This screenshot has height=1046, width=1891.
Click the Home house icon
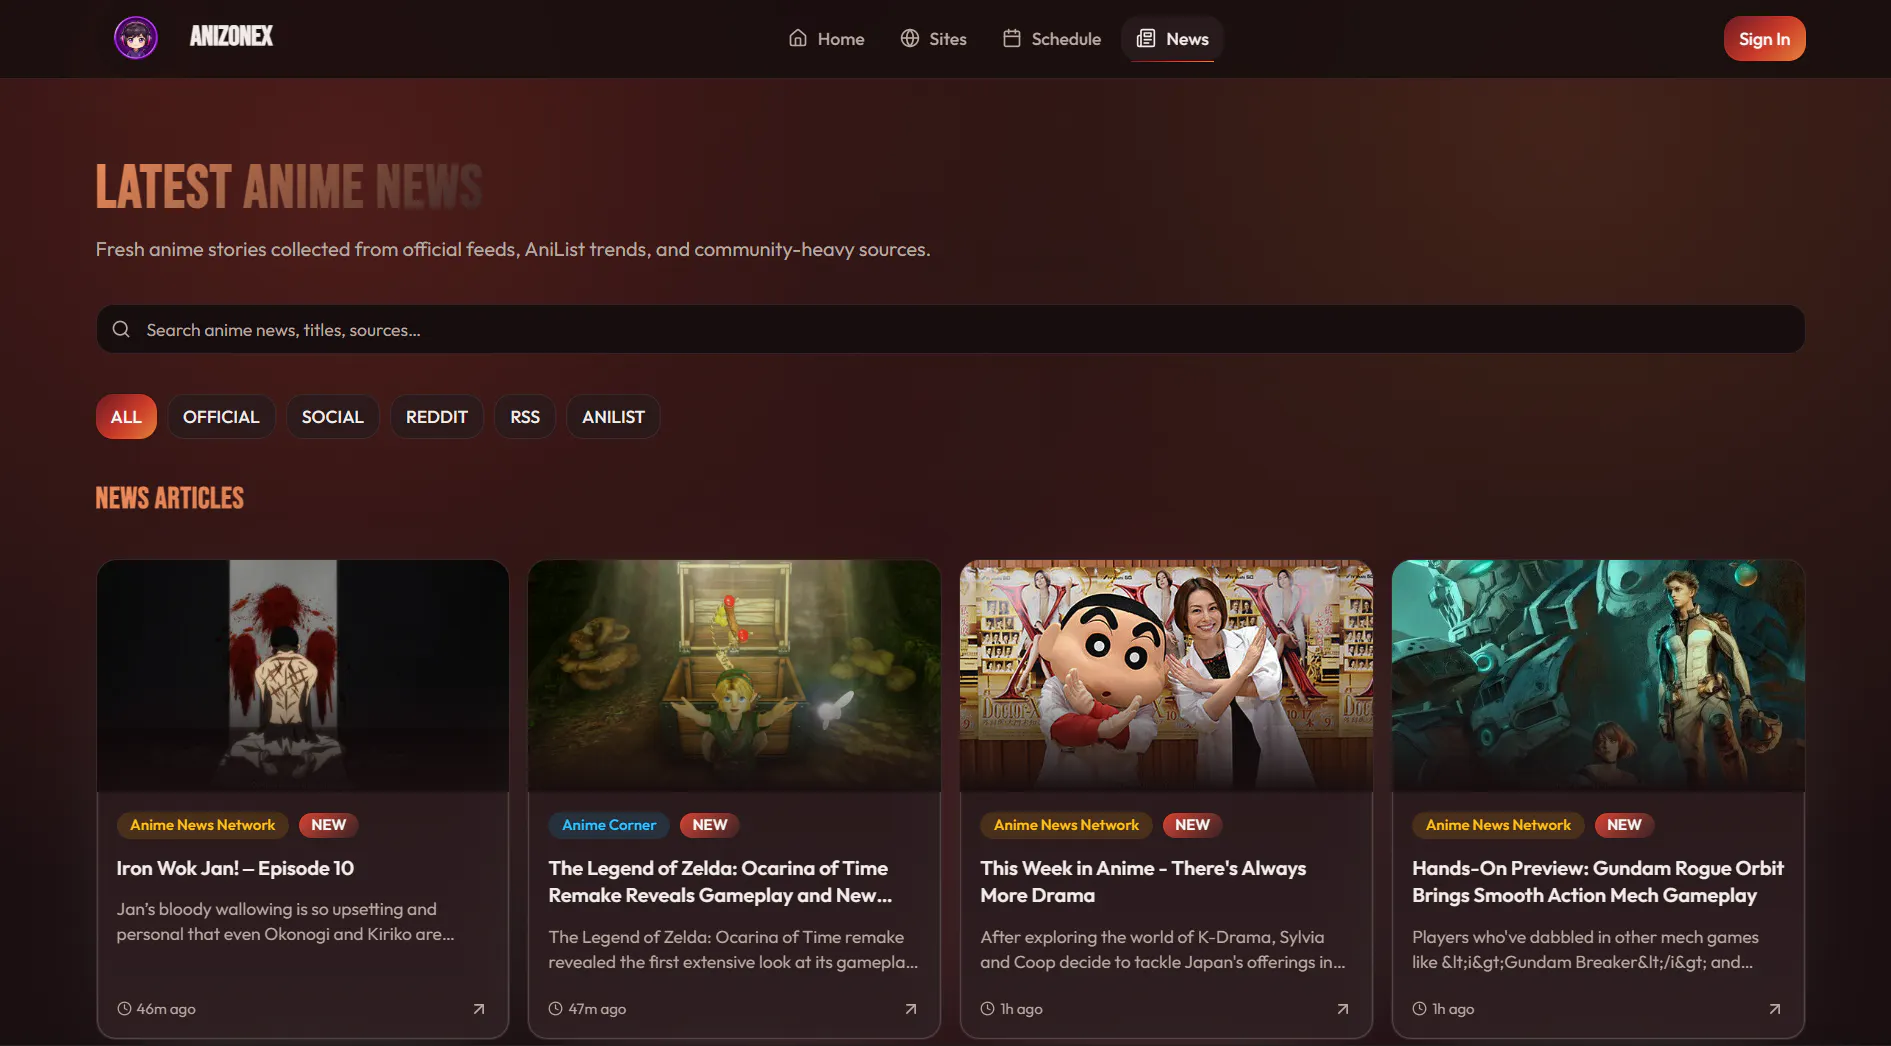(797, 38)
